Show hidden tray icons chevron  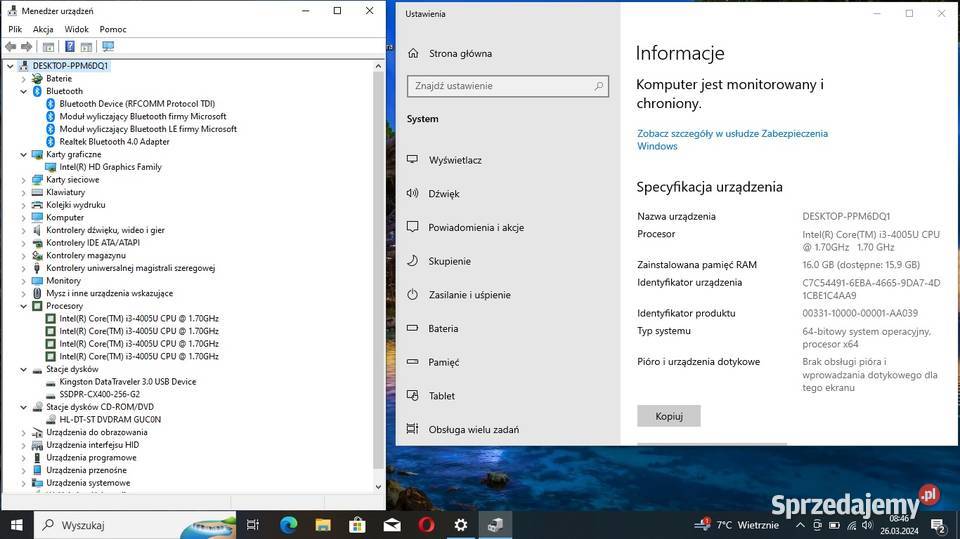tap(800, 525)
